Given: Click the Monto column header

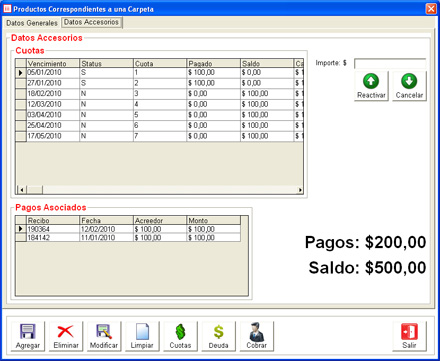Looking at the screenshot, I should pos(214,220).
